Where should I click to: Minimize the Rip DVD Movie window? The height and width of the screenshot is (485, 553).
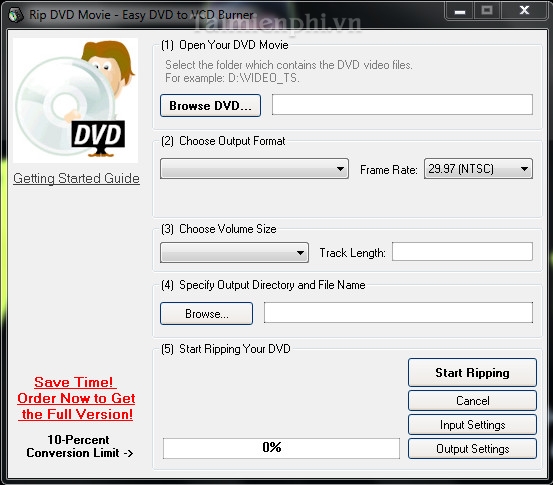(460, 11)
